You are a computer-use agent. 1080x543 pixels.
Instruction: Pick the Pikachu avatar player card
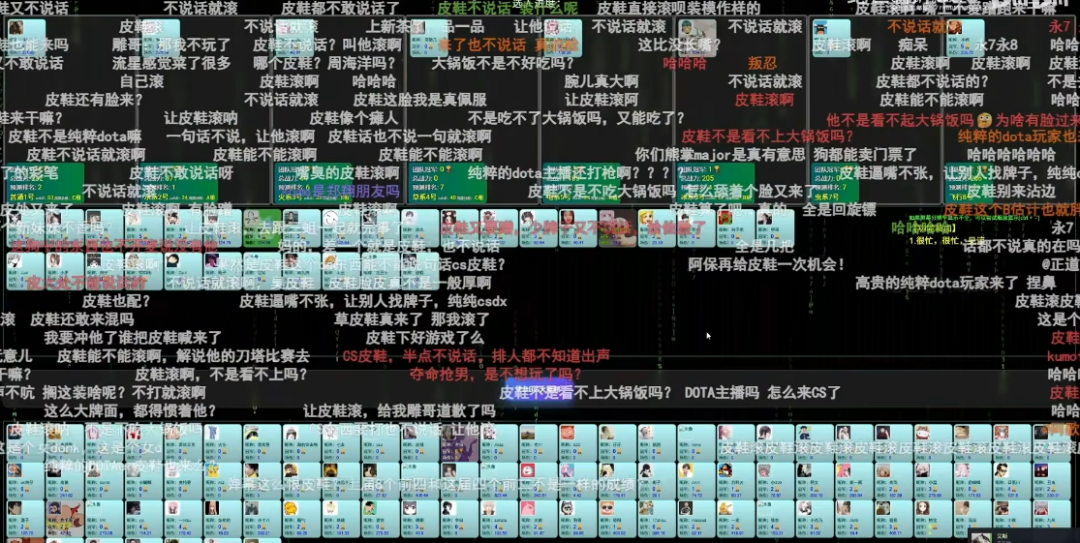[223, 481]
